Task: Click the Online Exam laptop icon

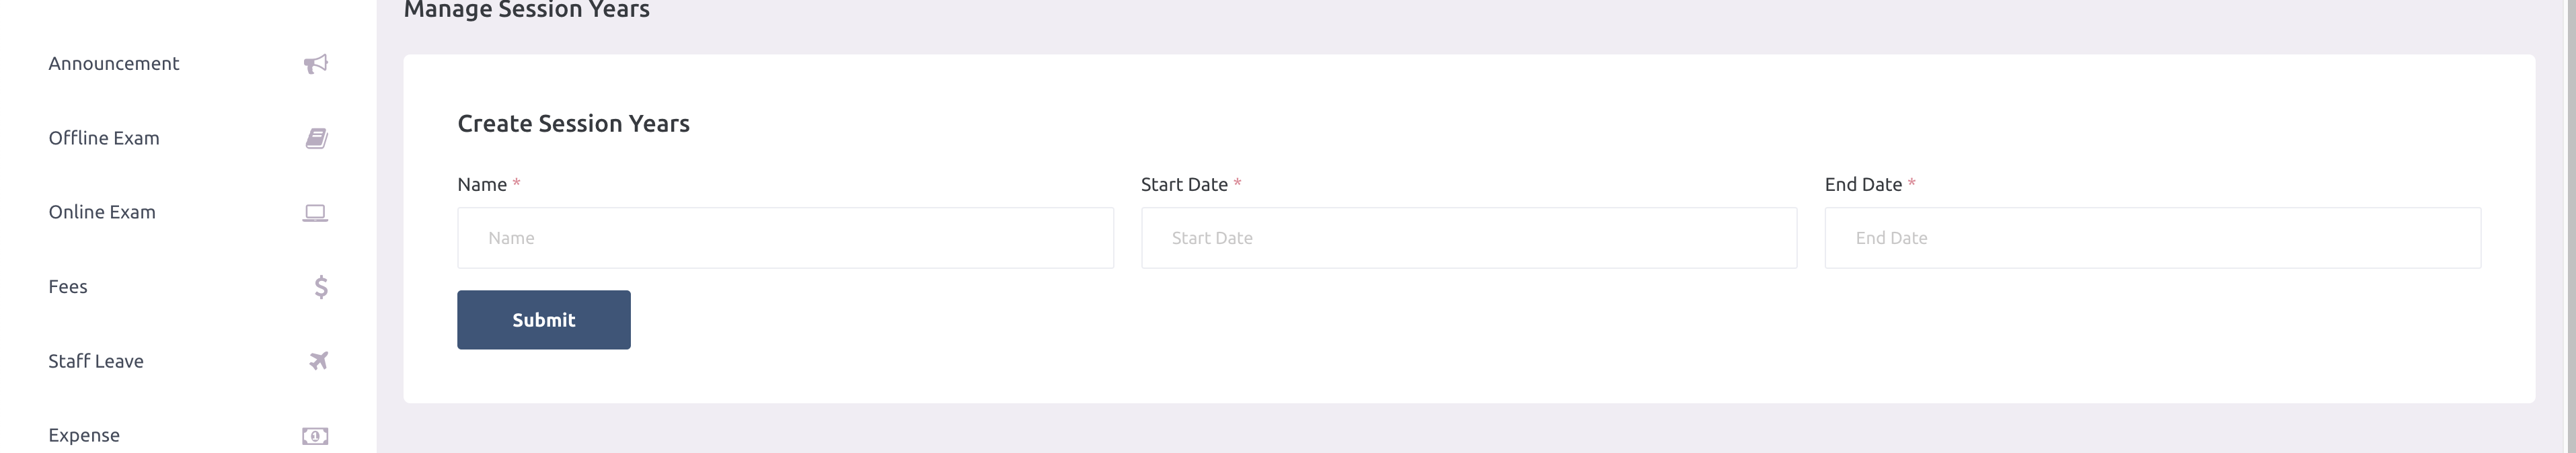Action: 315,213
